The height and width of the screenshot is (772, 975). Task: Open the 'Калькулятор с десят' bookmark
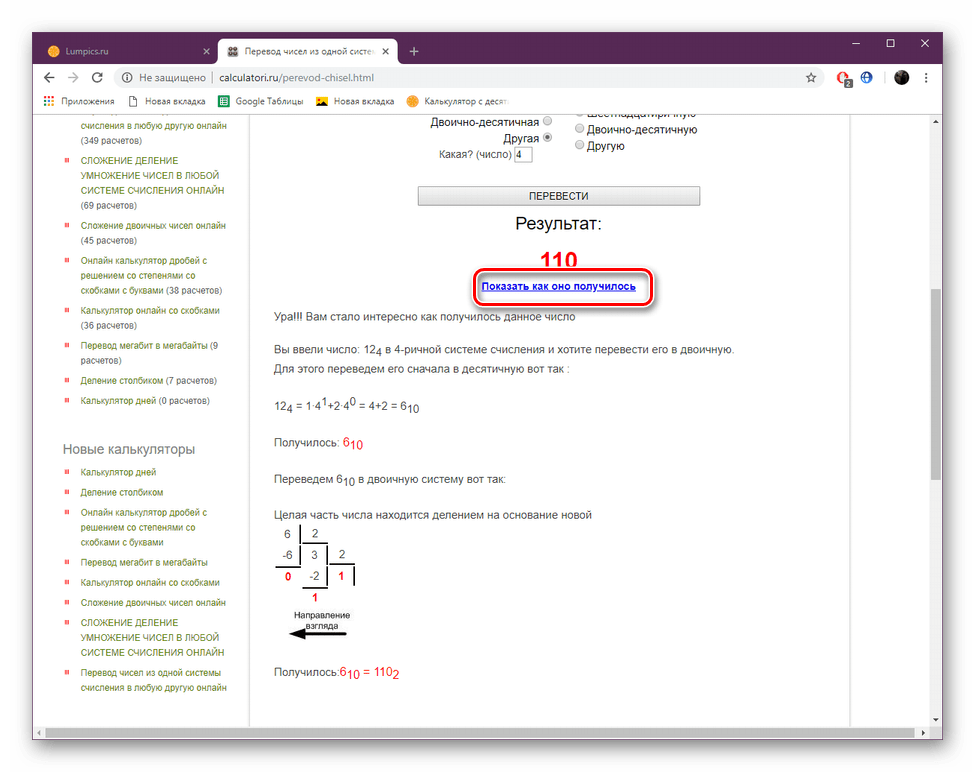tap(458, 101)
